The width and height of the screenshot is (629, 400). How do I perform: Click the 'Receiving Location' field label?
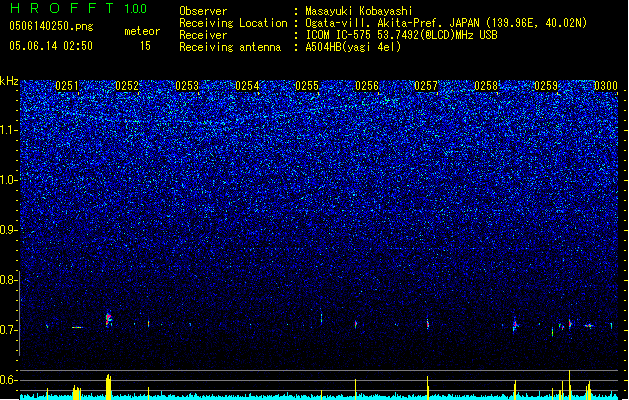pos(233,23)
